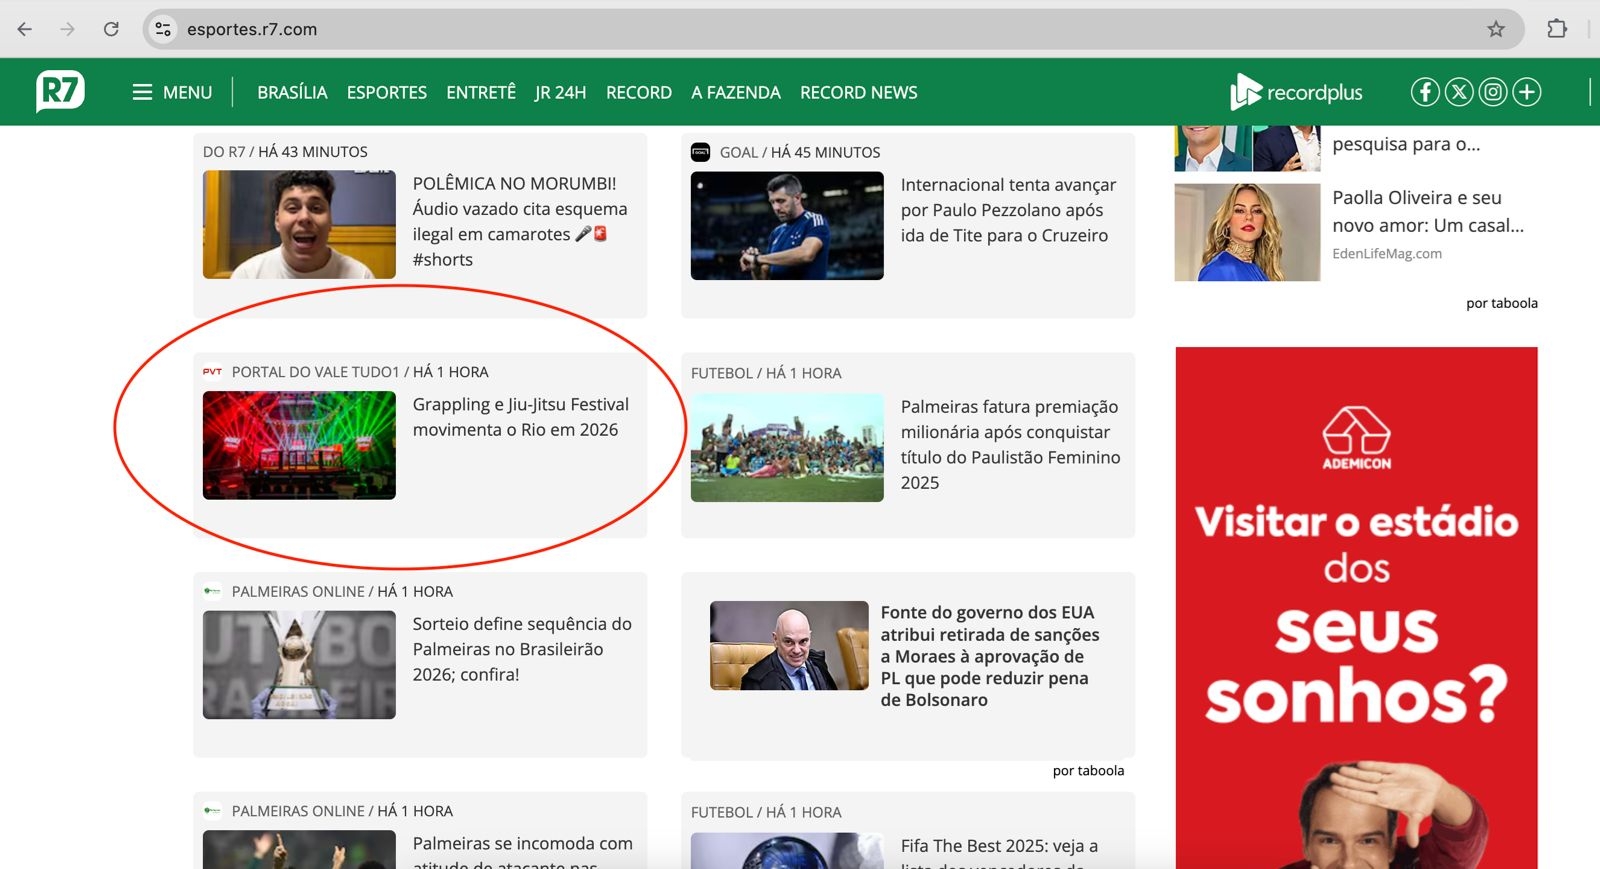Click the recordplus logo
Image resolution: width=1600 pixels, height=869 pixels.
click(1296, 92)
